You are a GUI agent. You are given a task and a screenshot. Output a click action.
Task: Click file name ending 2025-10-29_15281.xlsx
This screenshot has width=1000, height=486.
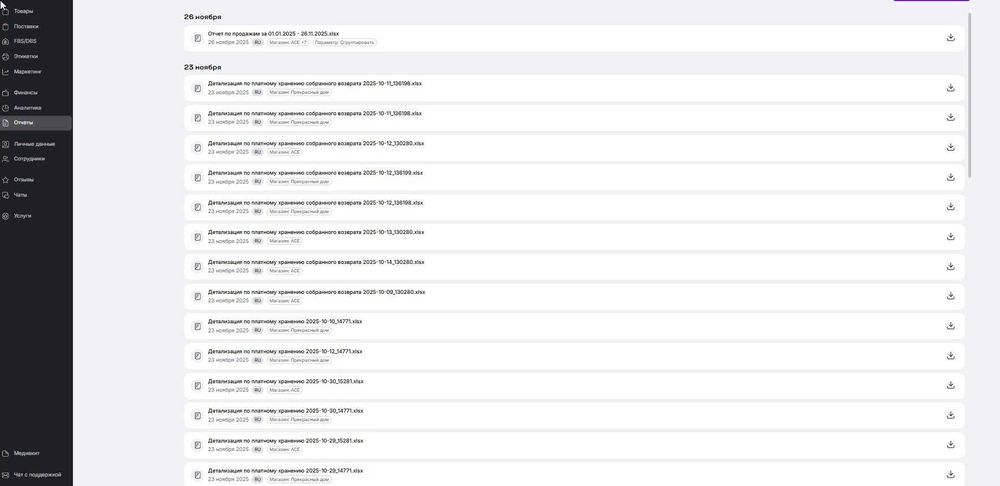286,441
